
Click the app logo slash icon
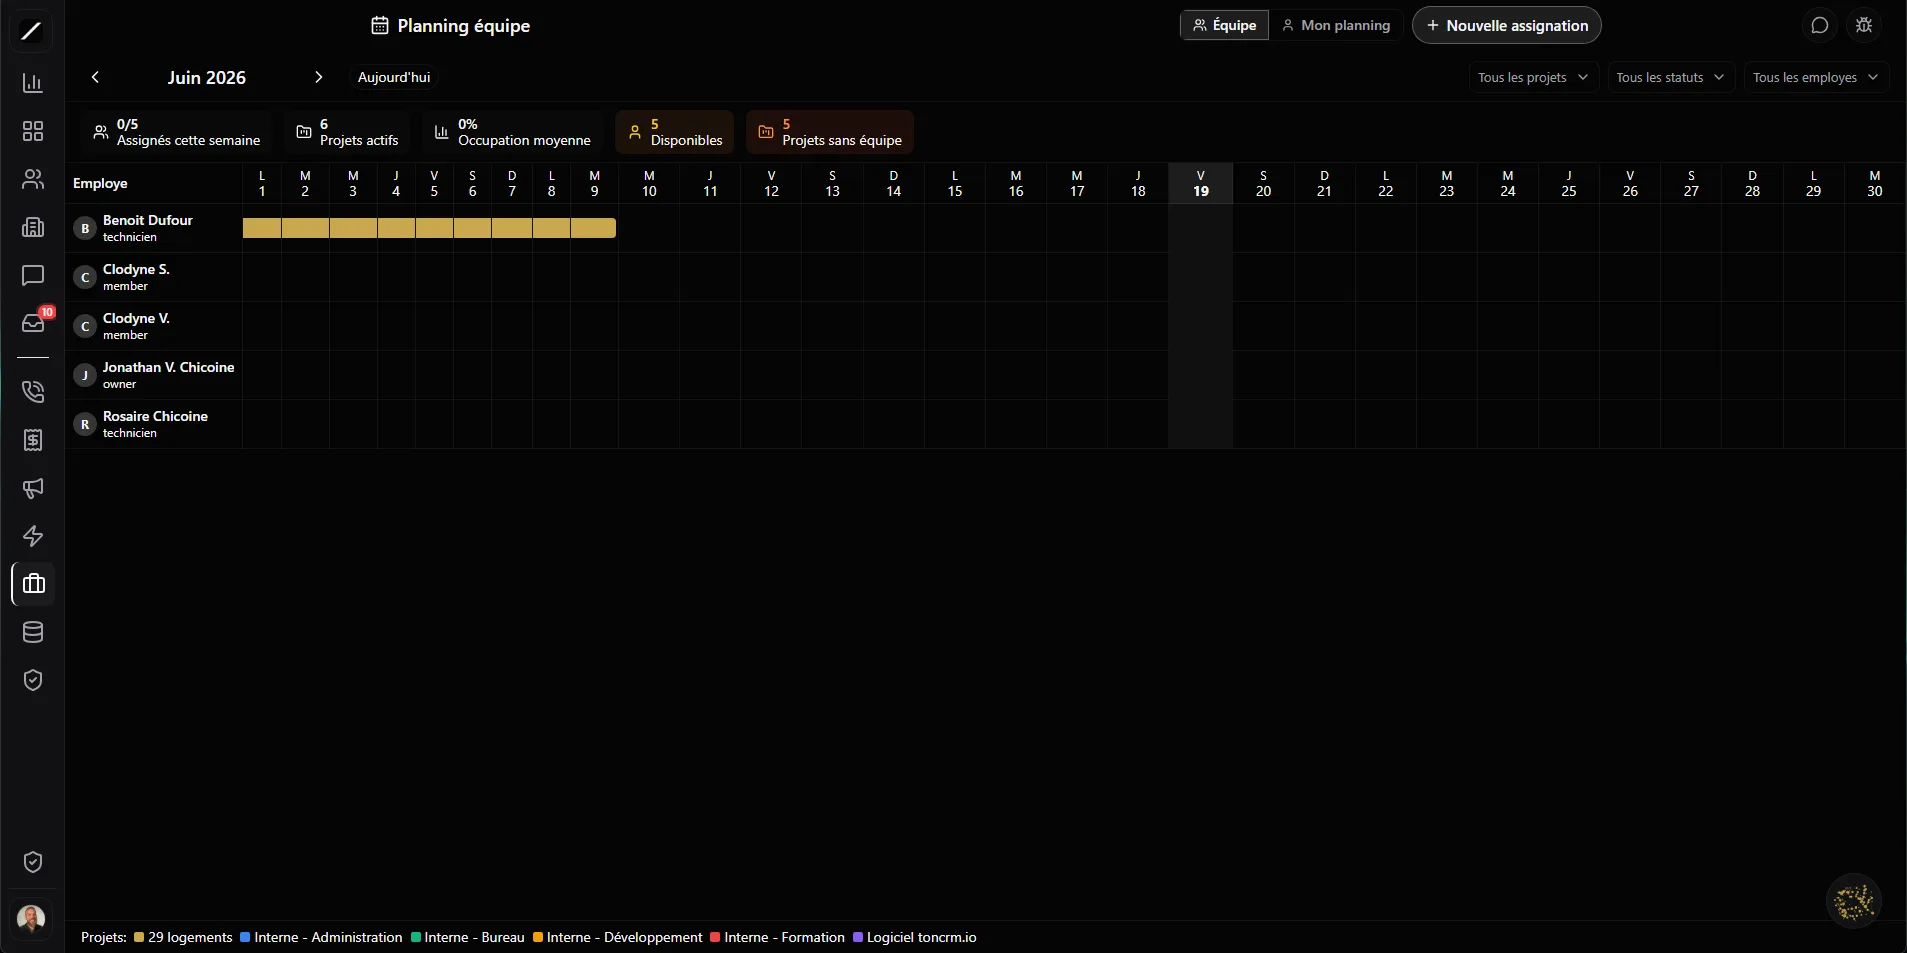31,31
